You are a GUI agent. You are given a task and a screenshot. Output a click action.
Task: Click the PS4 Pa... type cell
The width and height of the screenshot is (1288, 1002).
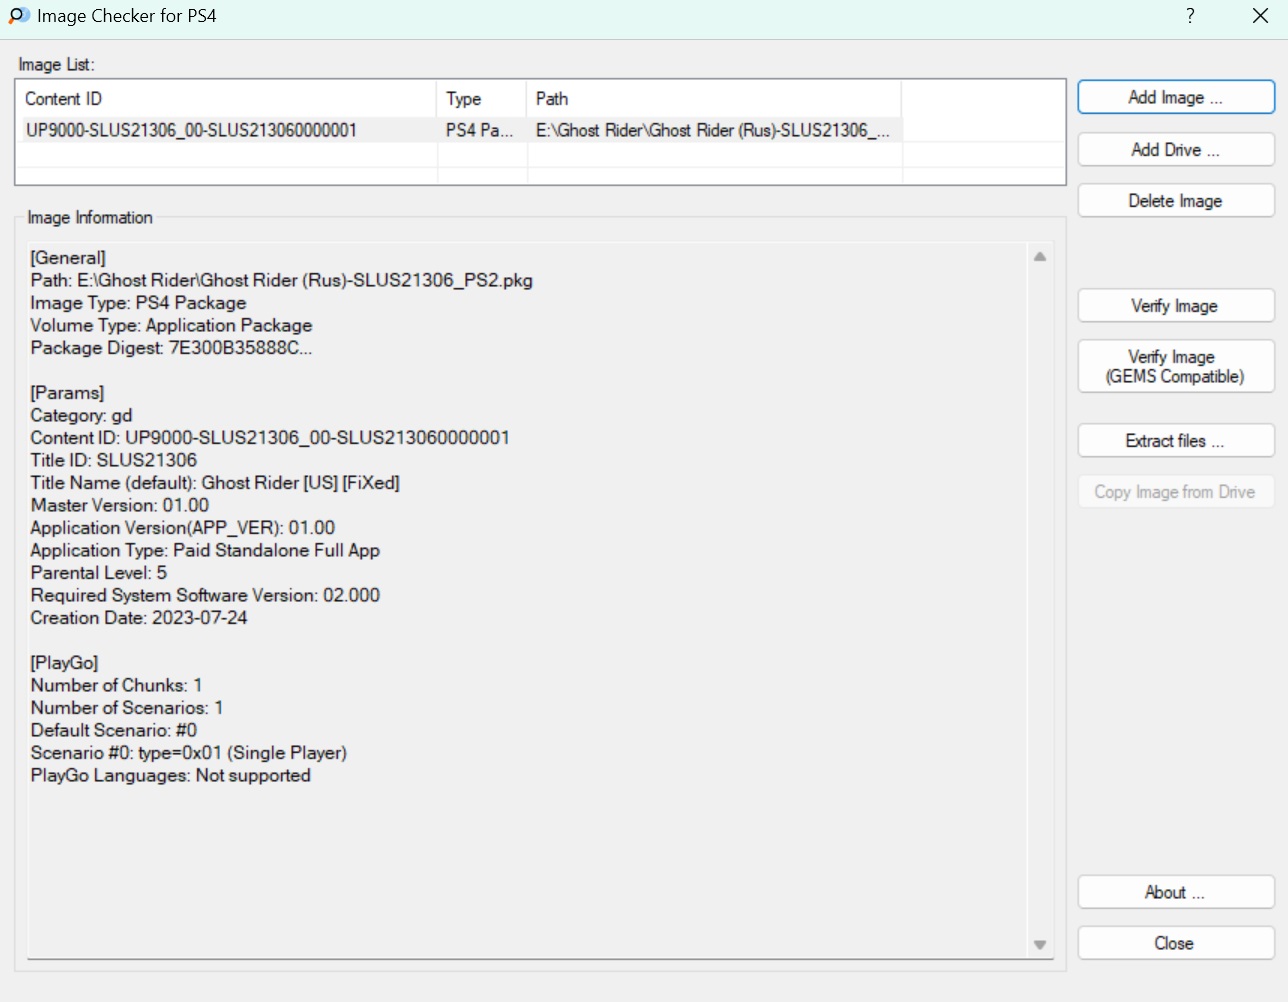click(x=480, y=131)
